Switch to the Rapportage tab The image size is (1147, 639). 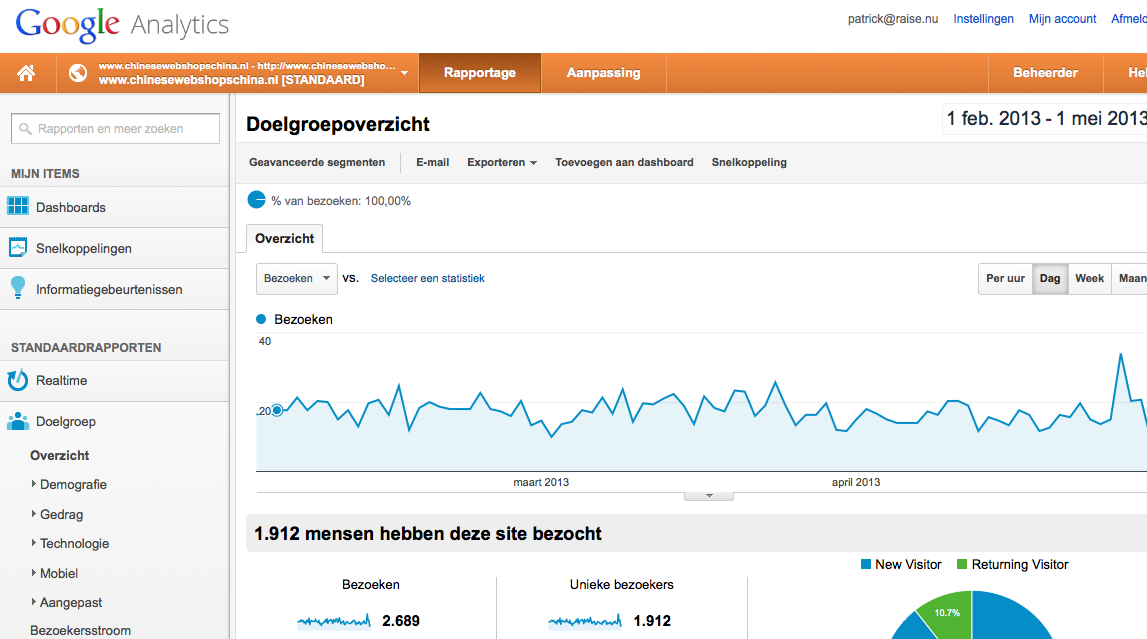pyautogui.click(x=480, y=73)
